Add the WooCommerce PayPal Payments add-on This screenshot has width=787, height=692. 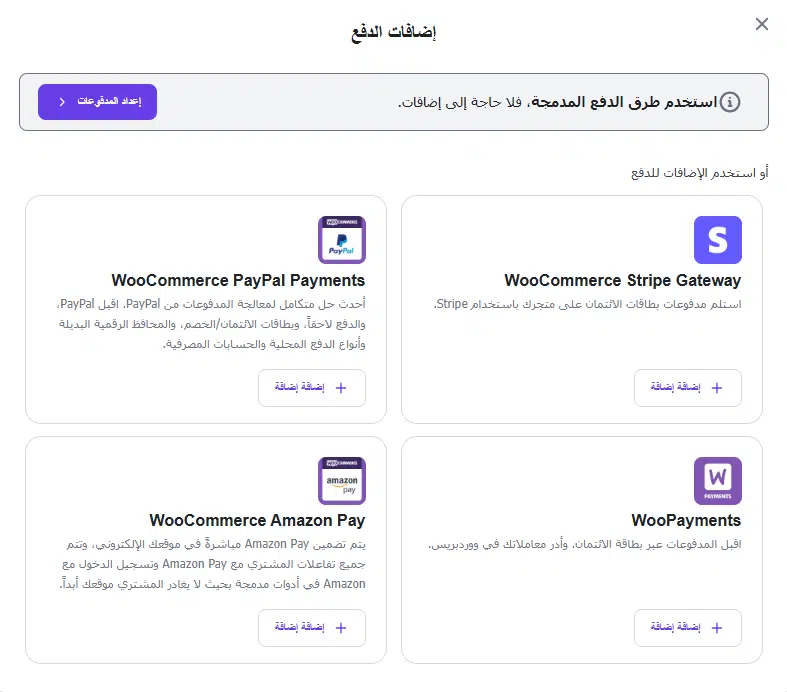coord(312,388)
